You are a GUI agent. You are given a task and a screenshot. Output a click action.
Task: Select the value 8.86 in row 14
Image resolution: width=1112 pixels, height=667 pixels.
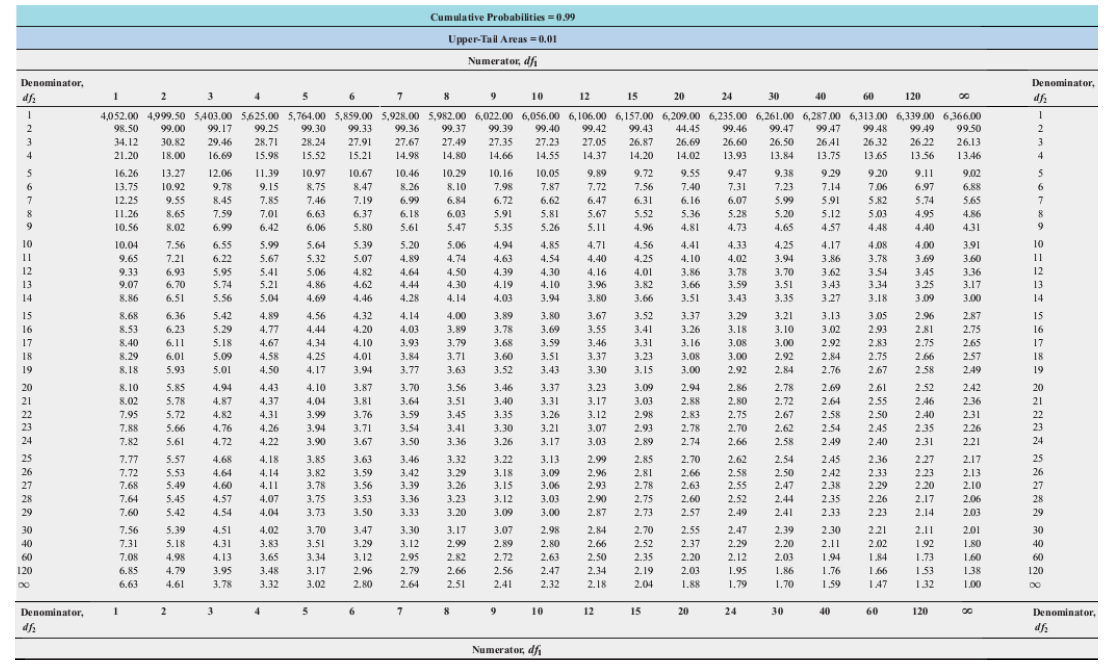point(128,298)
